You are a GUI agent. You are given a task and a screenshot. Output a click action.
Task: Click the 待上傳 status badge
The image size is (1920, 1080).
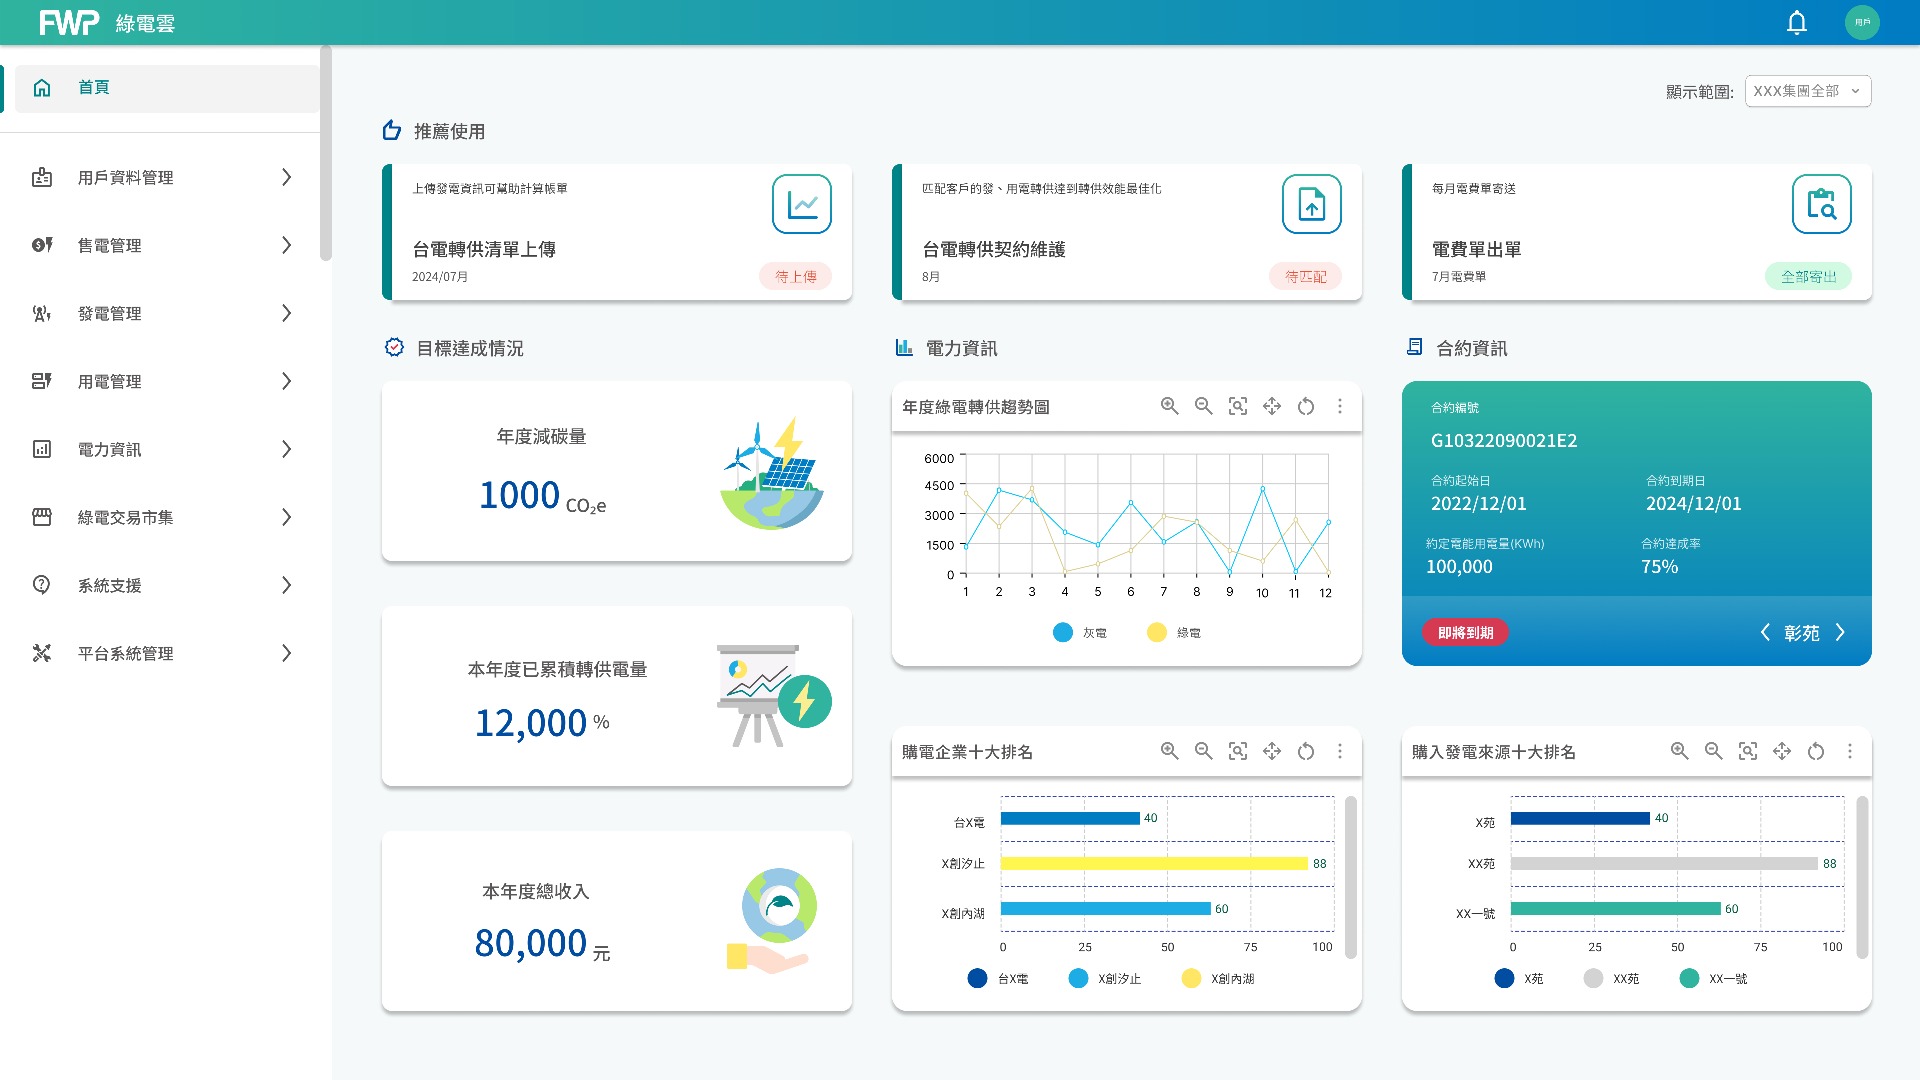pos(795,277)
